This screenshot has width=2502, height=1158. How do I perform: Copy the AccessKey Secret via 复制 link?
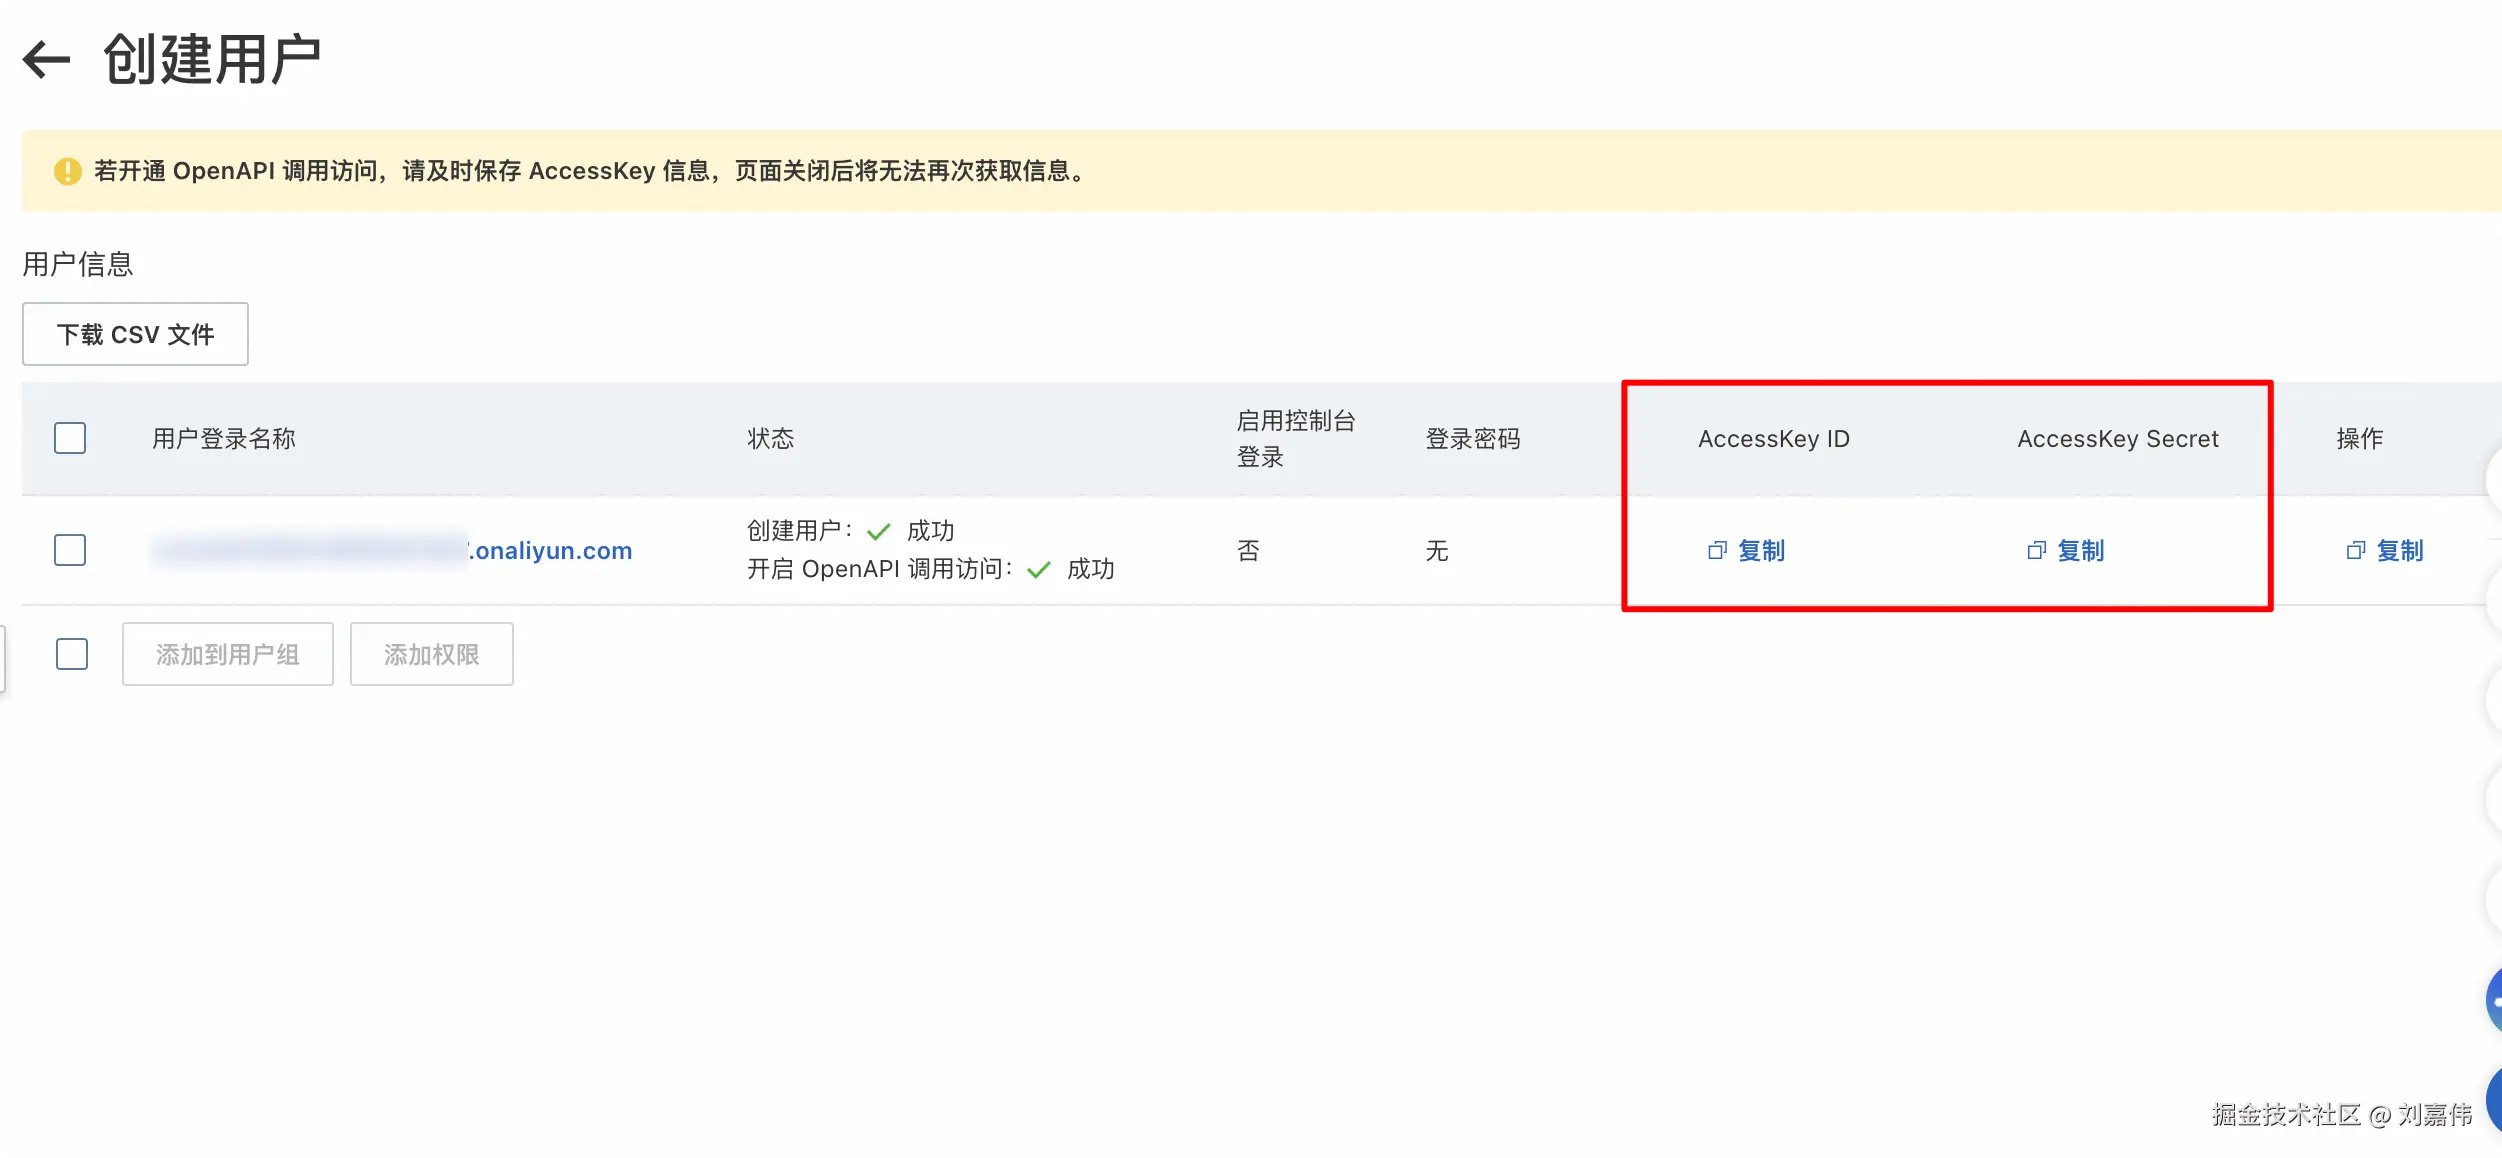[2080, 551]
